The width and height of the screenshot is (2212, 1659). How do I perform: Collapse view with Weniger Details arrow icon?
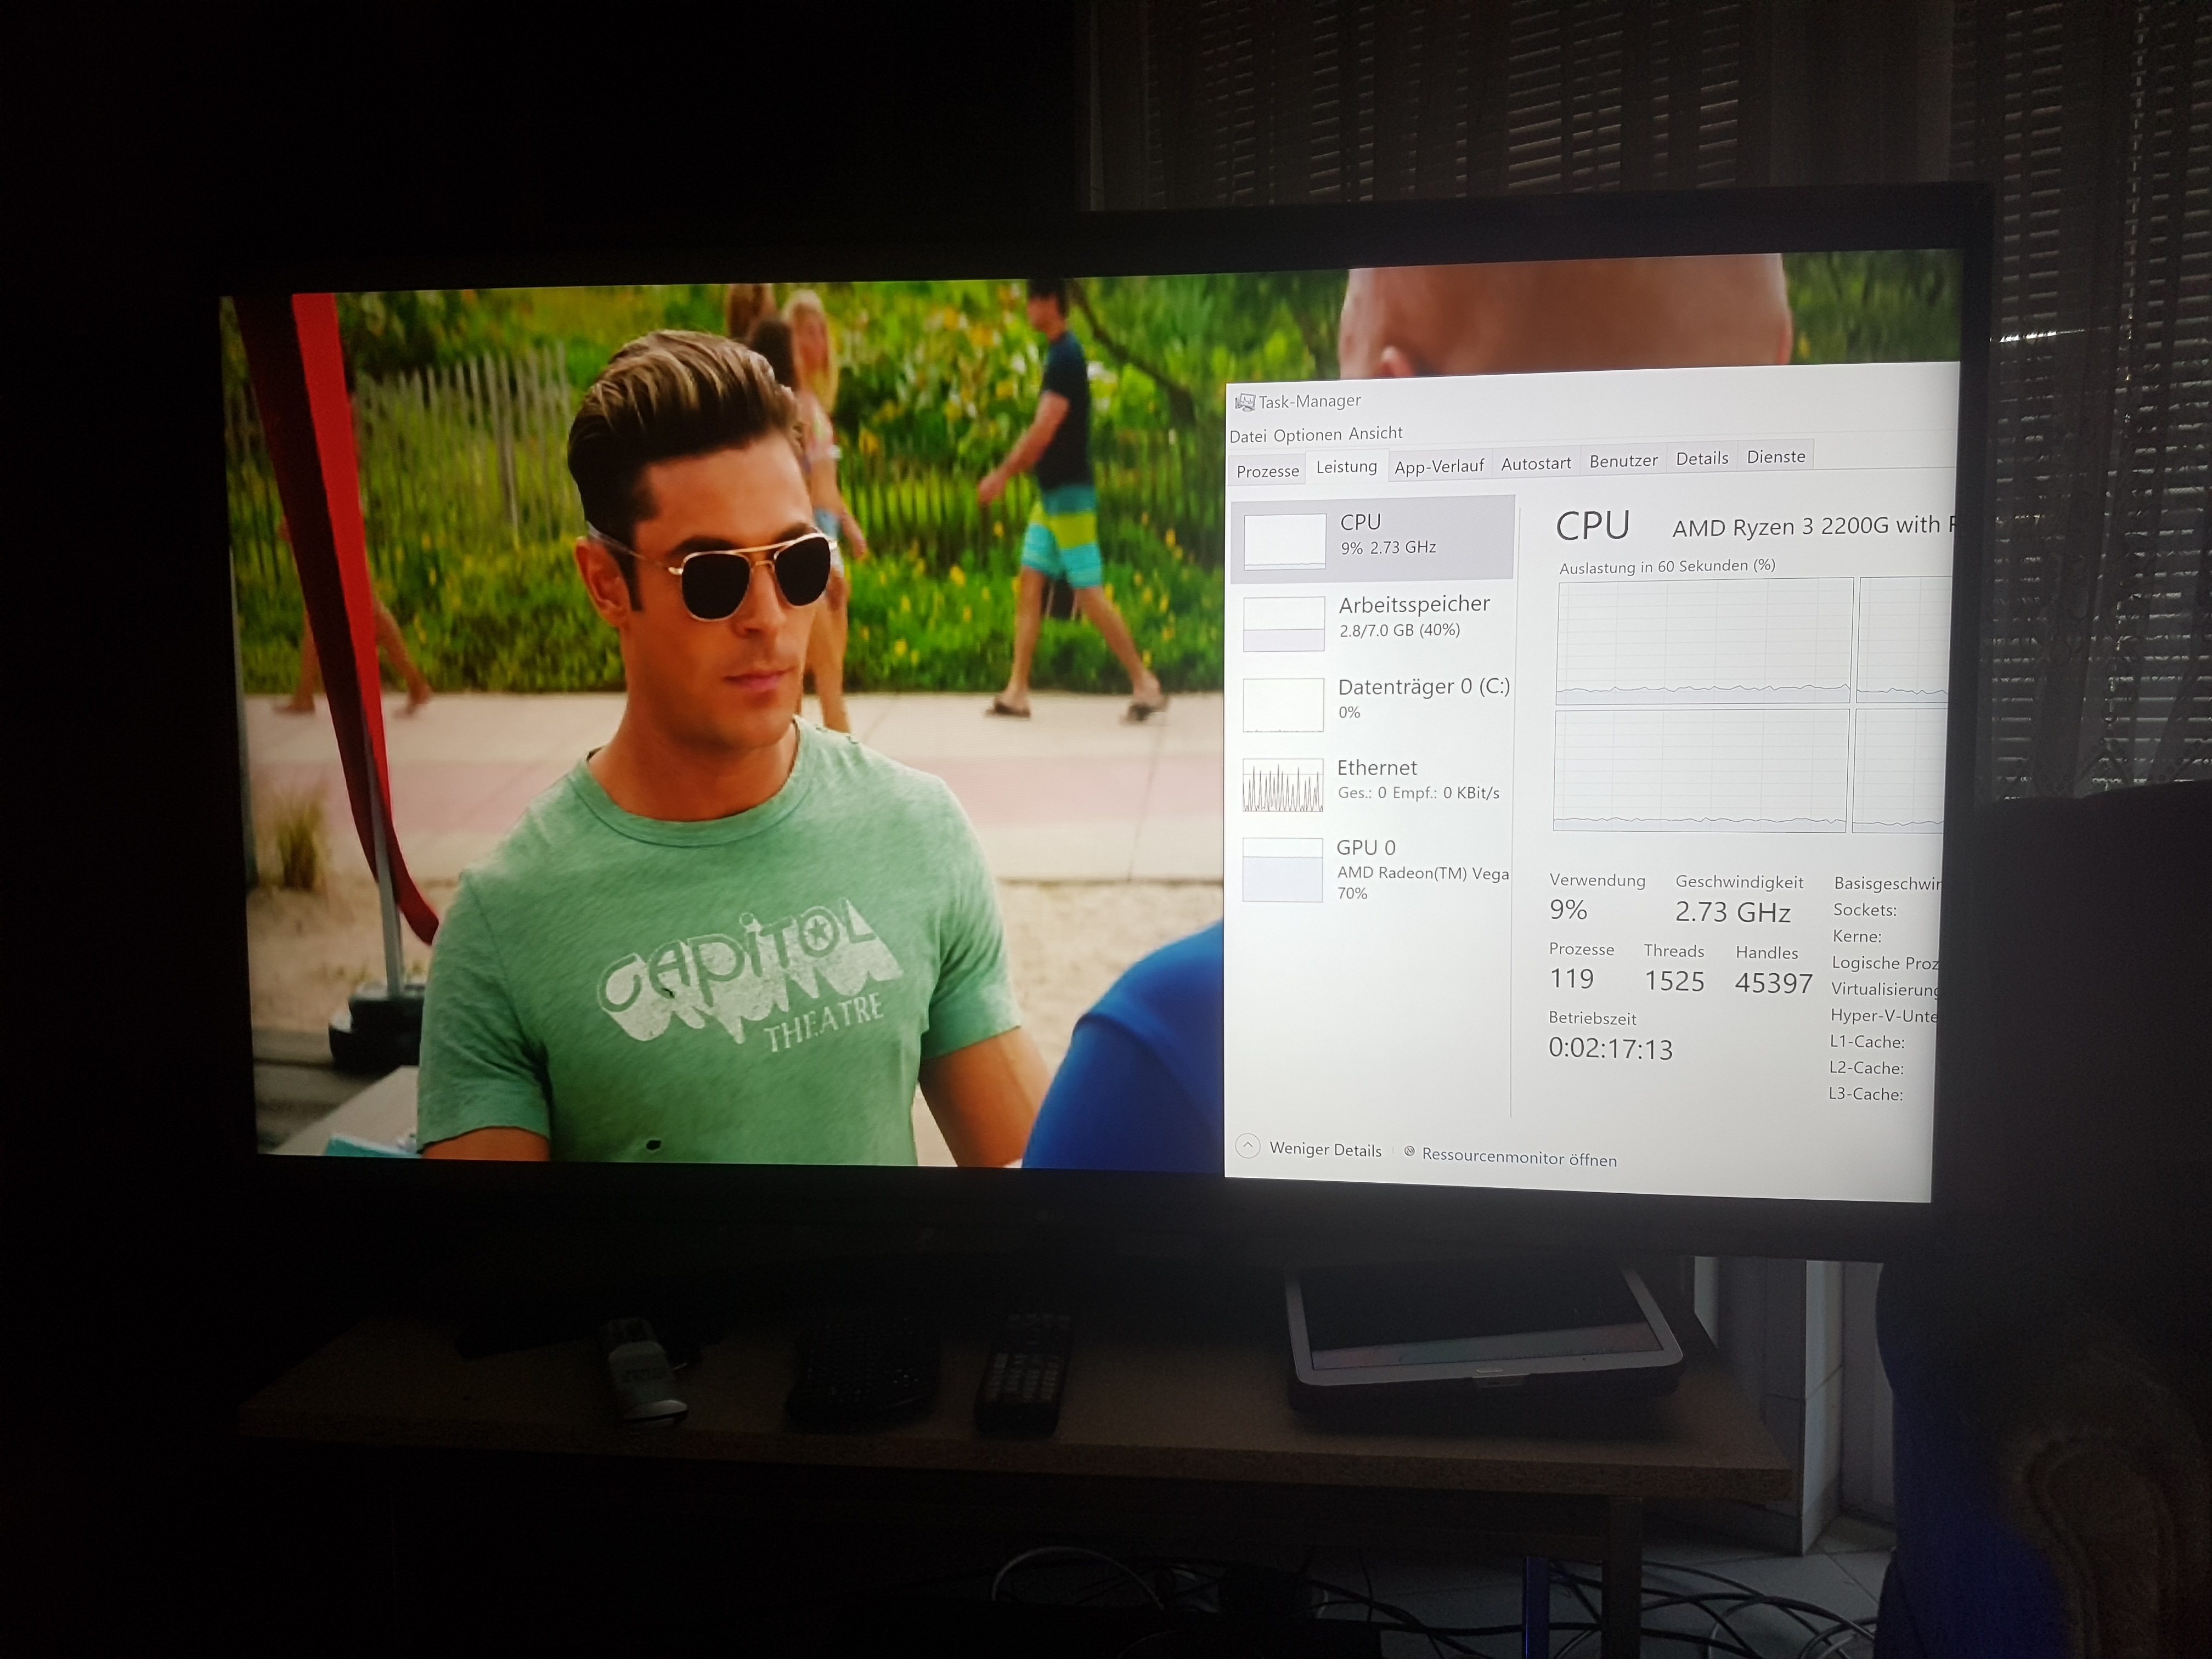point(1247,1146)
